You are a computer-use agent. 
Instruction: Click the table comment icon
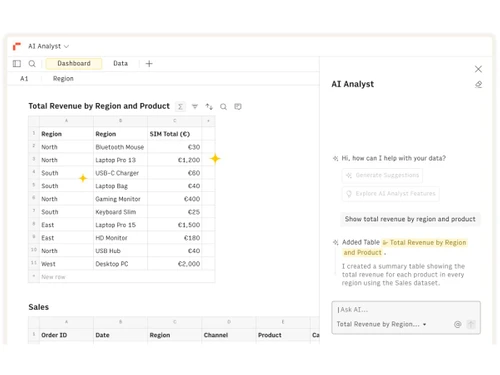pos(238,107)
